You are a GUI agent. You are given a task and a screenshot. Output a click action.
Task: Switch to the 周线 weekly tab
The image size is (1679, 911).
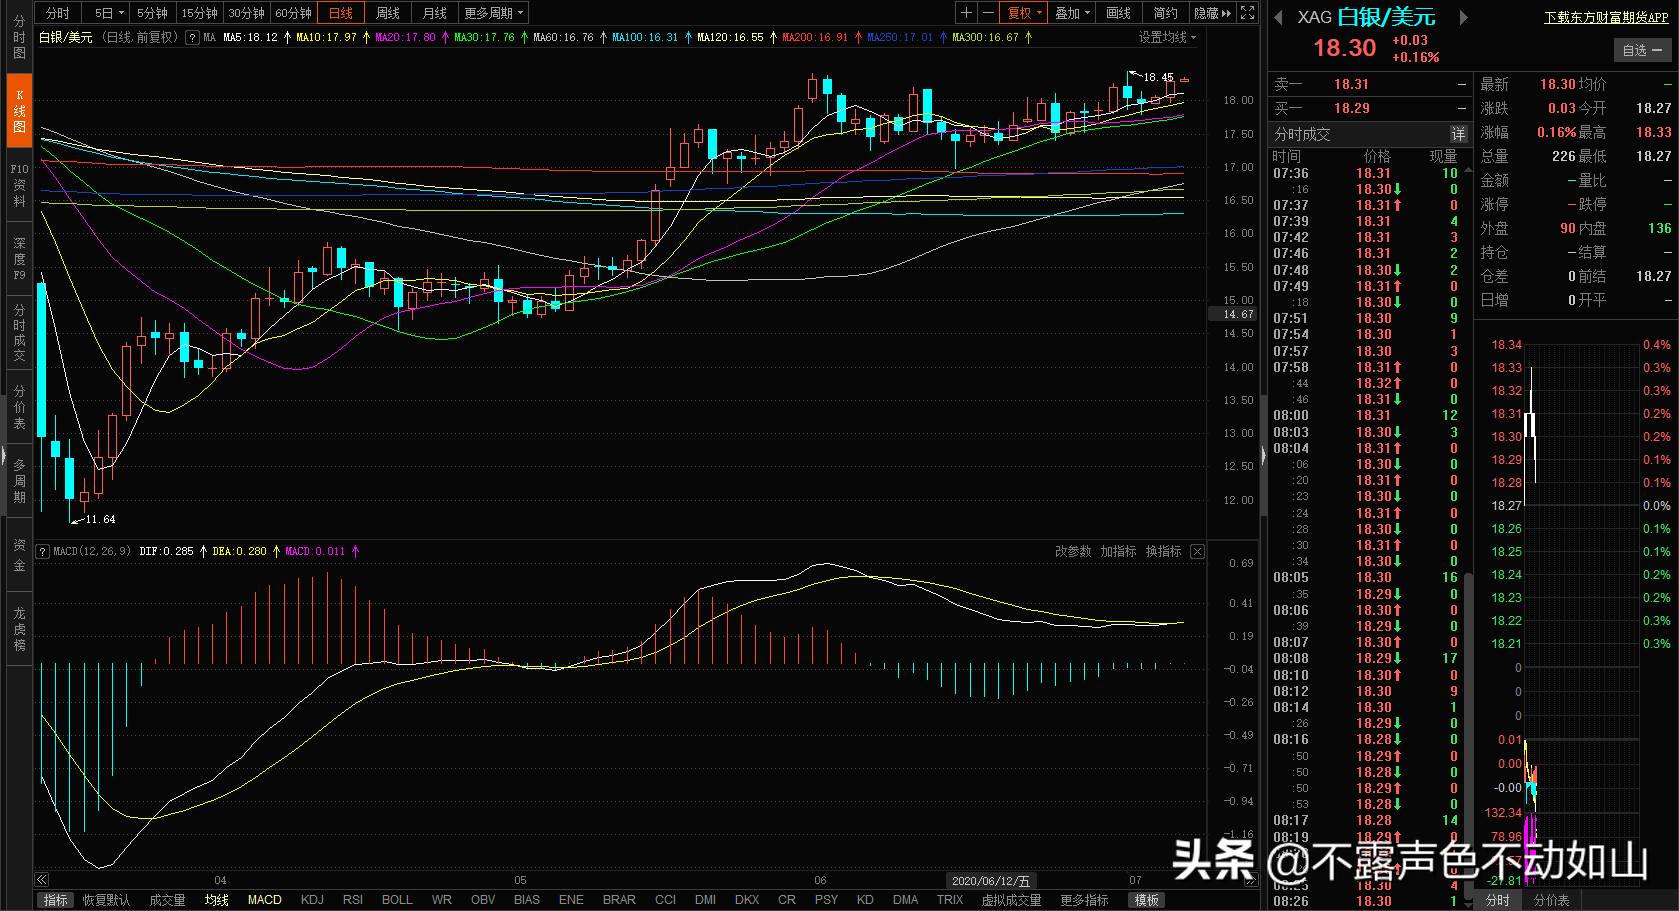(387, 12)
